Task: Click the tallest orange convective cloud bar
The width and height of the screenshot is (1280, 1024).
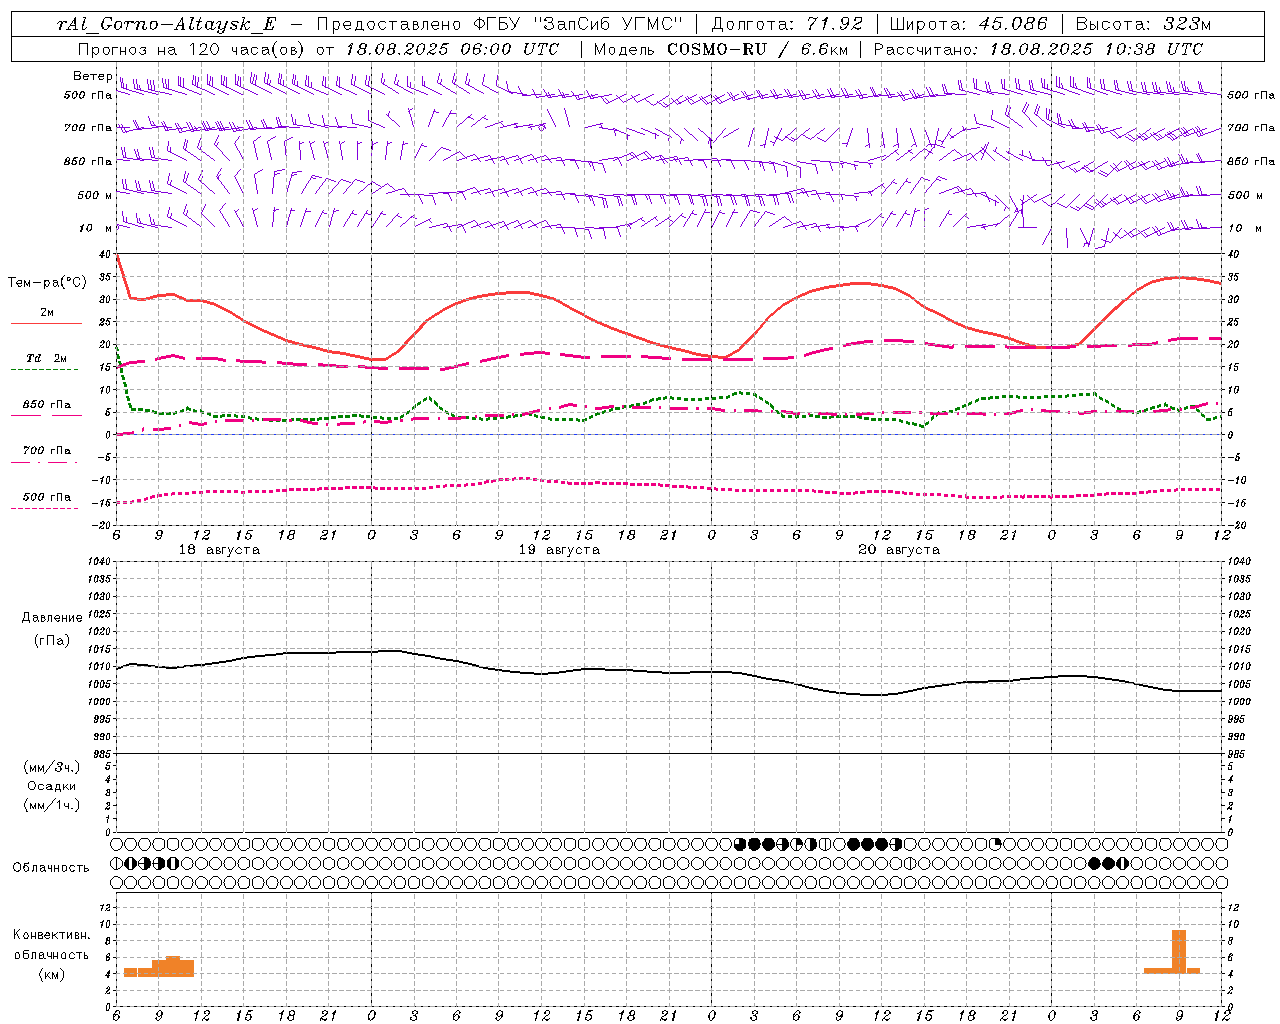Action: click(x=1179, y=951)
